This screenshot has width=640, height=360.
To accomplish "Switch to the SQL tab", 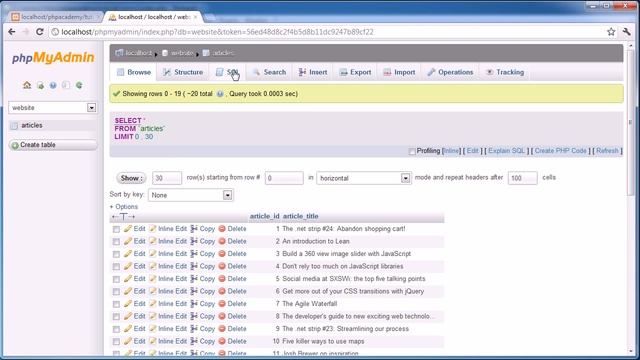I will 227,72.
